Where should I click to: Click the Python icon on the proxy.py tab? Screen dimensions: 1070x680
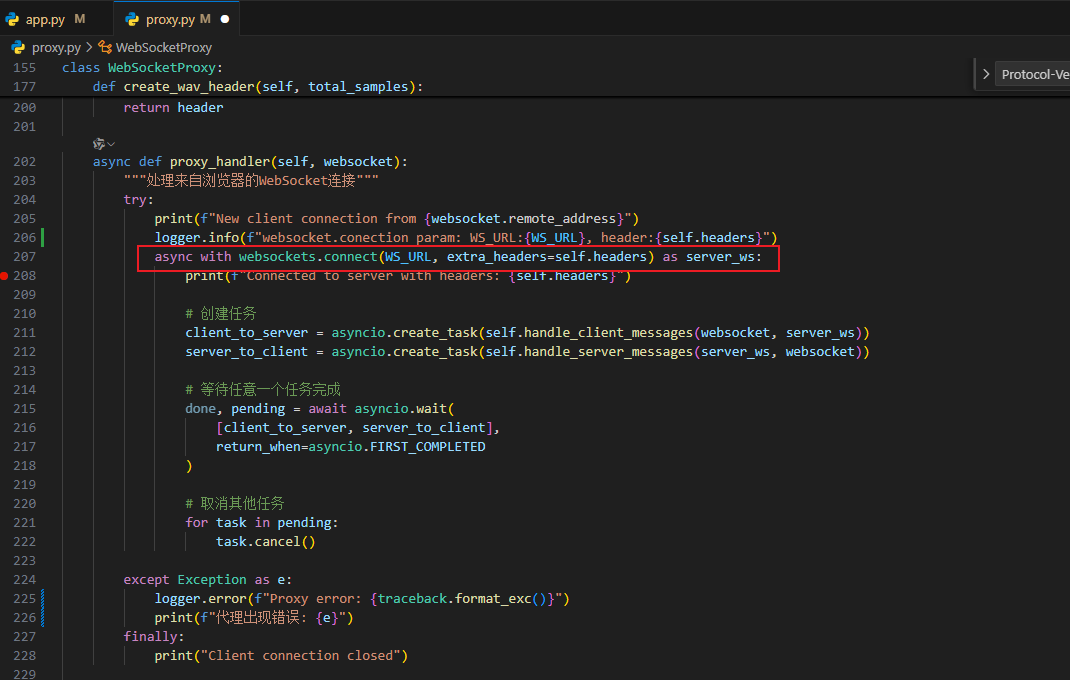pos(131,17)
